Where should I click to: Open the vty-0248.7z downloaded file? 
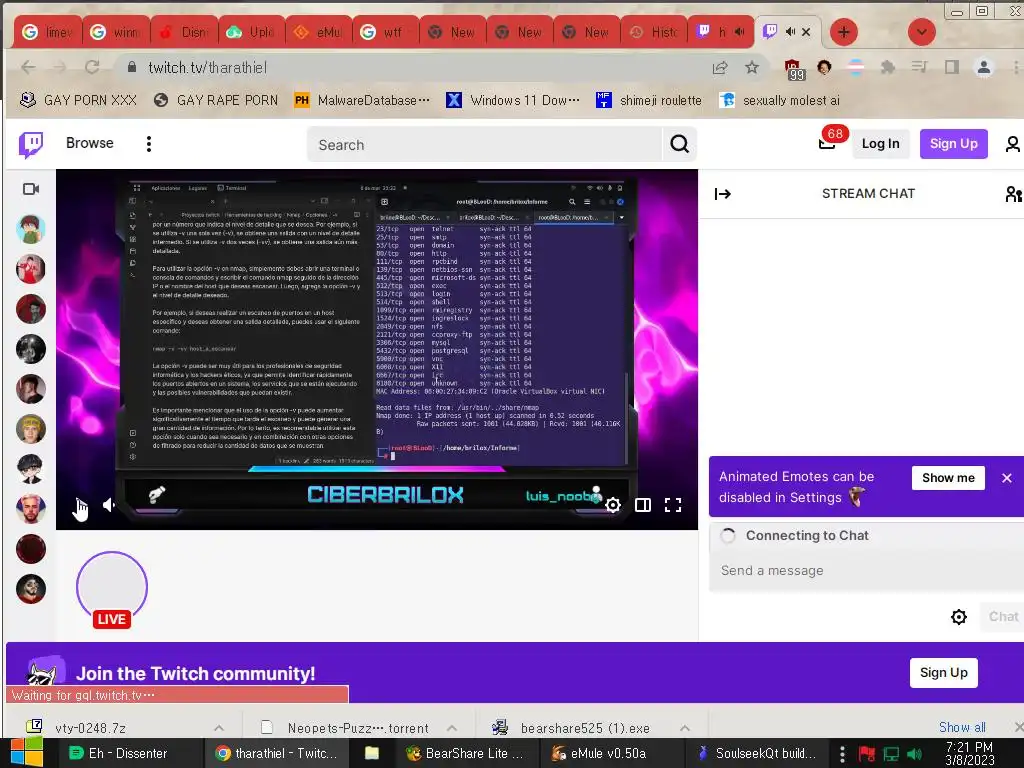tap(90, 728)
